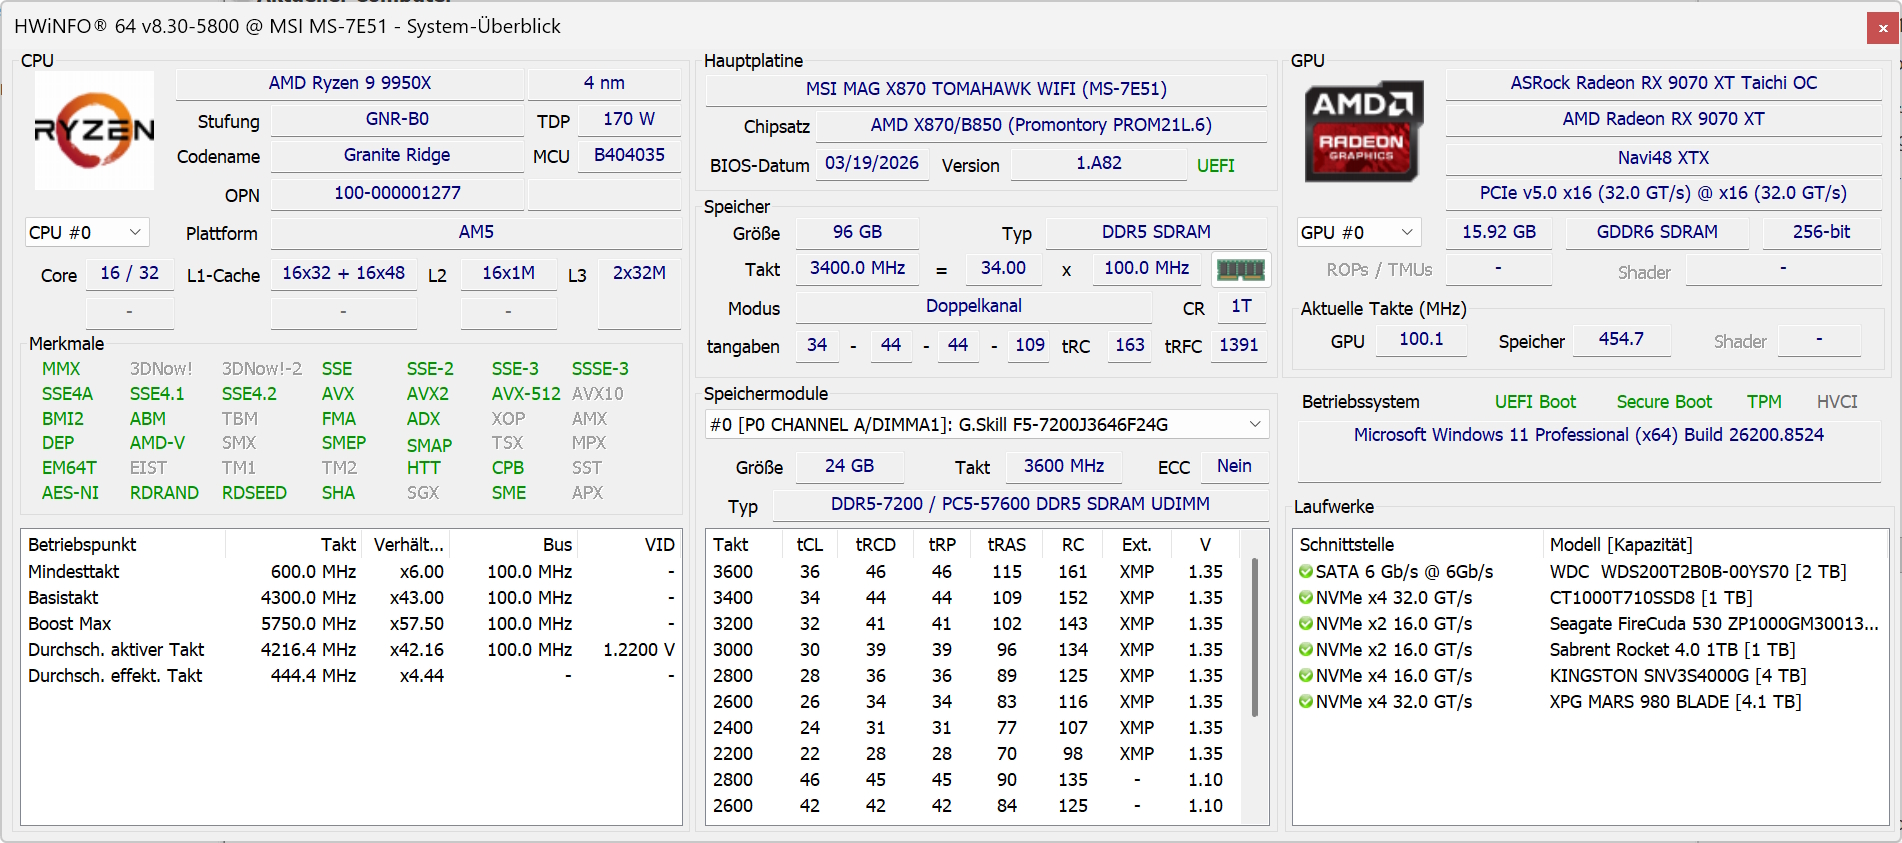Select the 2200 MHz XMP timing row
This screenshot has height=843, width=1902.
(975, 754)
